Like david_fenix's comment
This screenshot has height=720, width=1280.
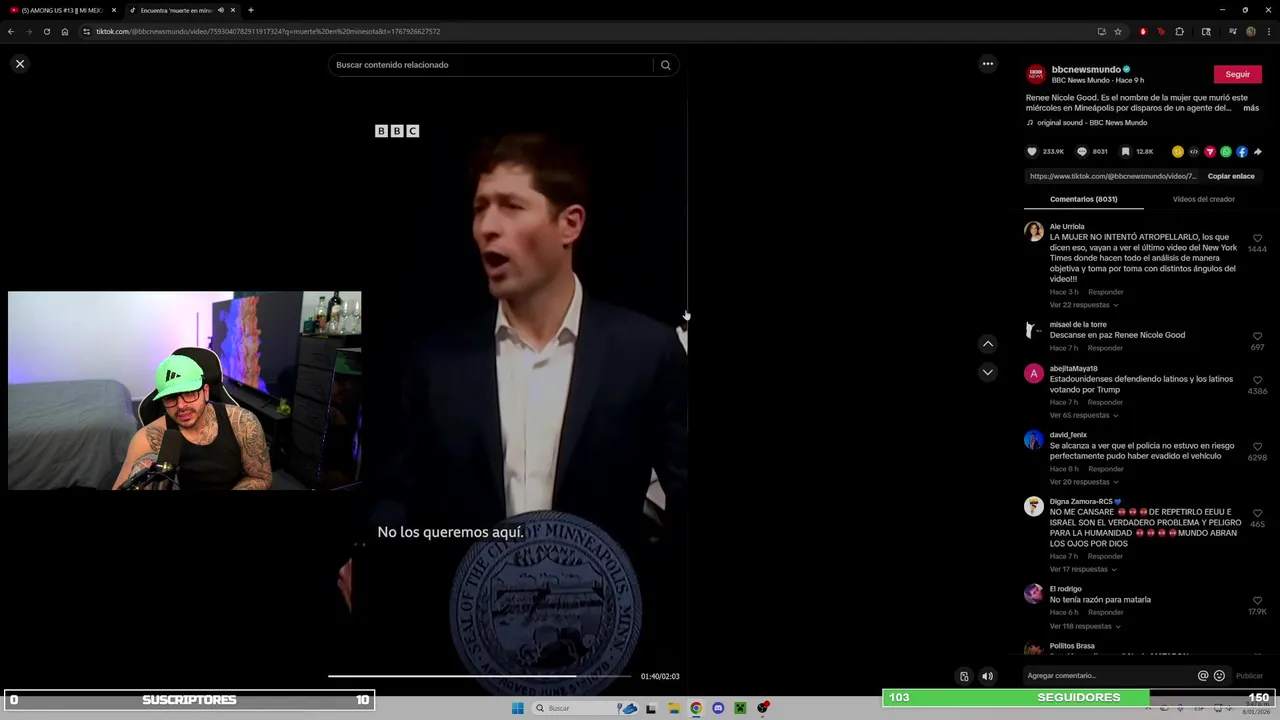coord(1258,447)
